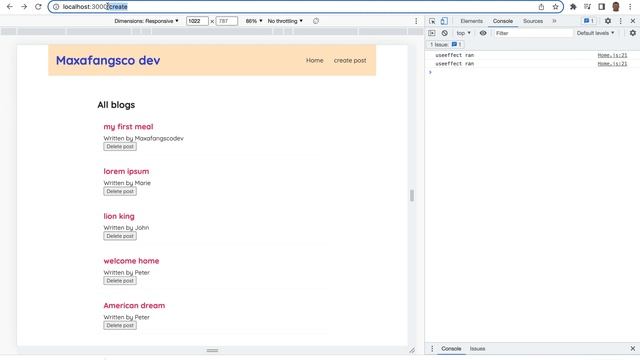The image size is (640, 360).
Task: Show more DevTools tabs
Action: (x=554, y=21)
